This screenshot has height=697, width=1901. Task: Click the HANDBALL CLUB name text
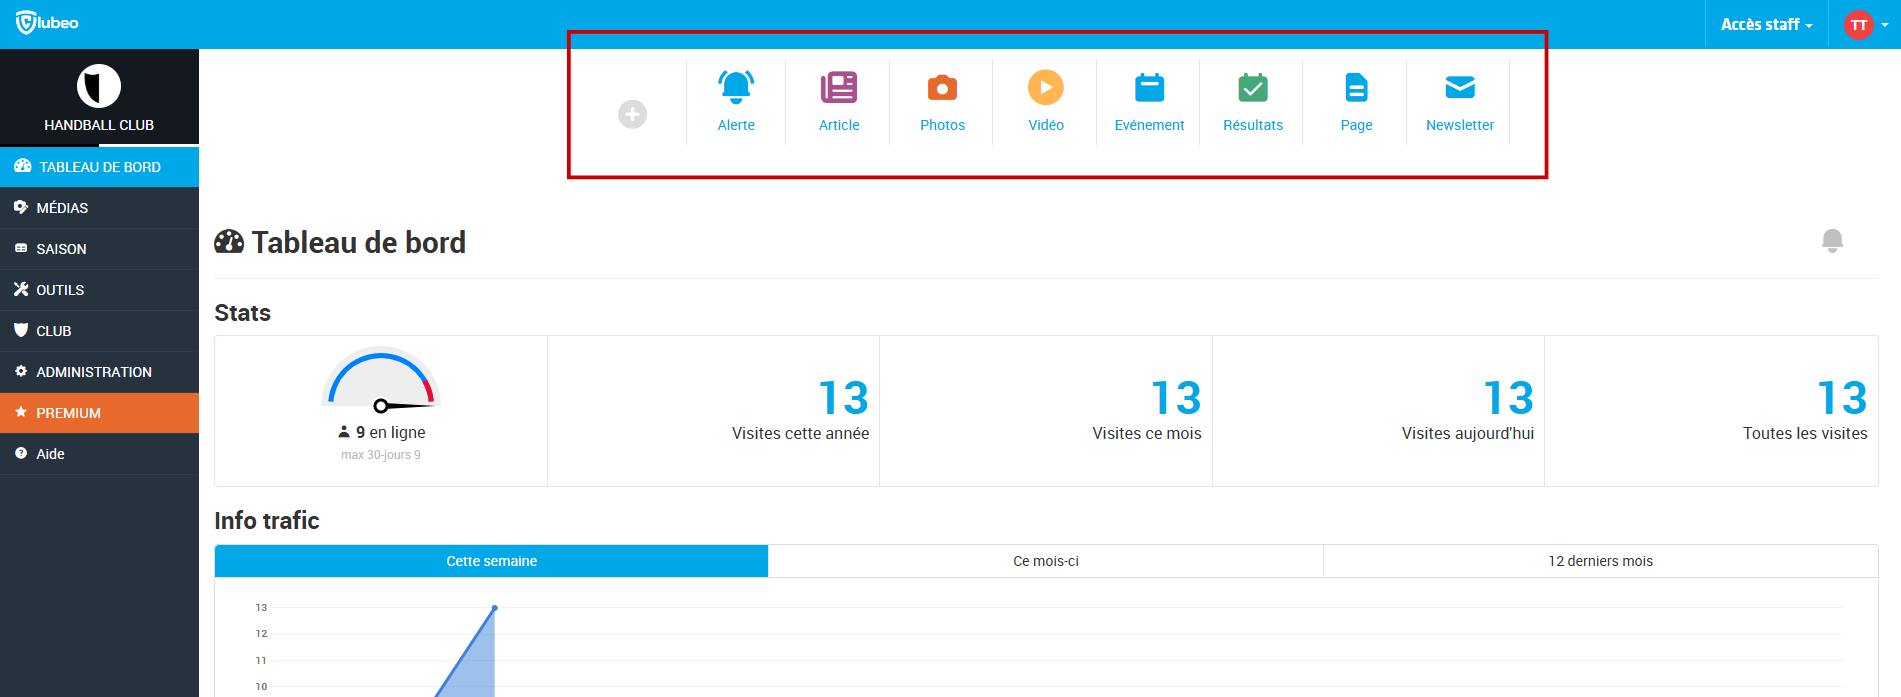point(99,125)
